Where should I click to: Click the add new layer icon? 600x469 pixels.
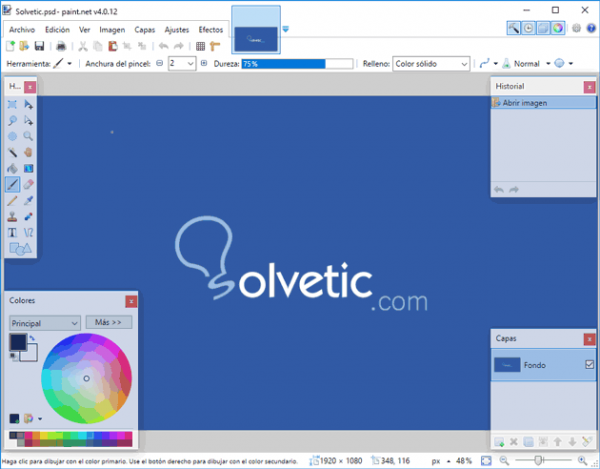tap(499, 442)
